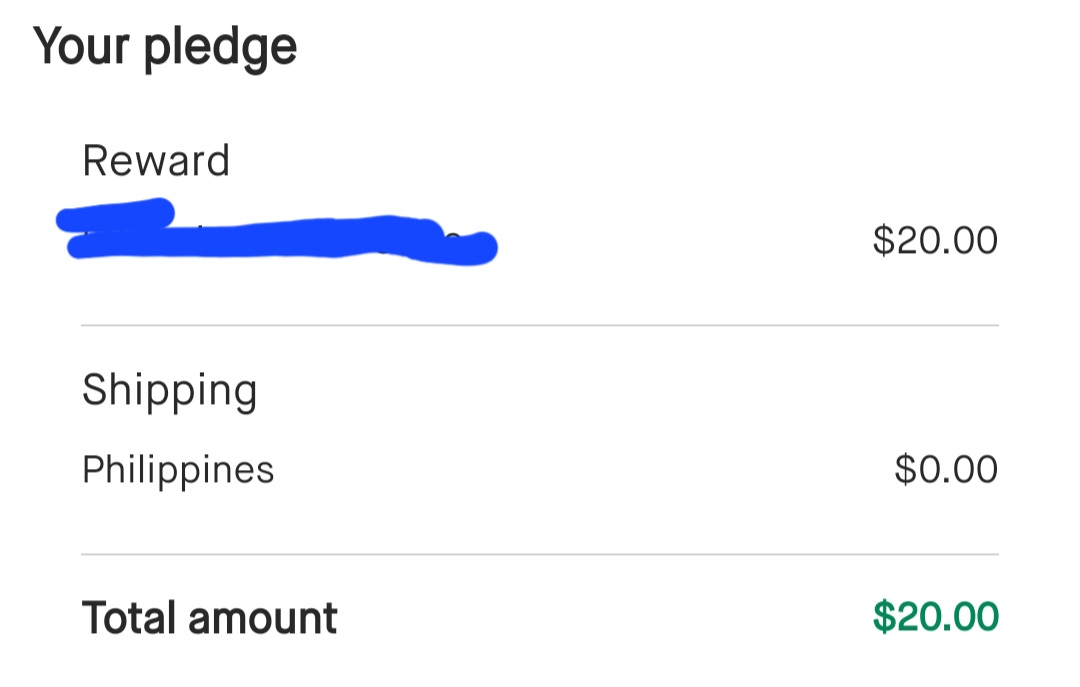Click the dollar sign in the green total
The image size is (1080, 687).
[883, 617]
